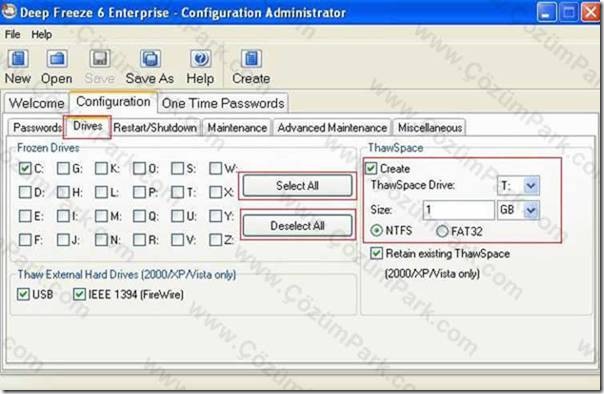
Task: Expand the ThawSpace Drive letter dropdown
Action: pyautogui.click(x=531, y=186)
